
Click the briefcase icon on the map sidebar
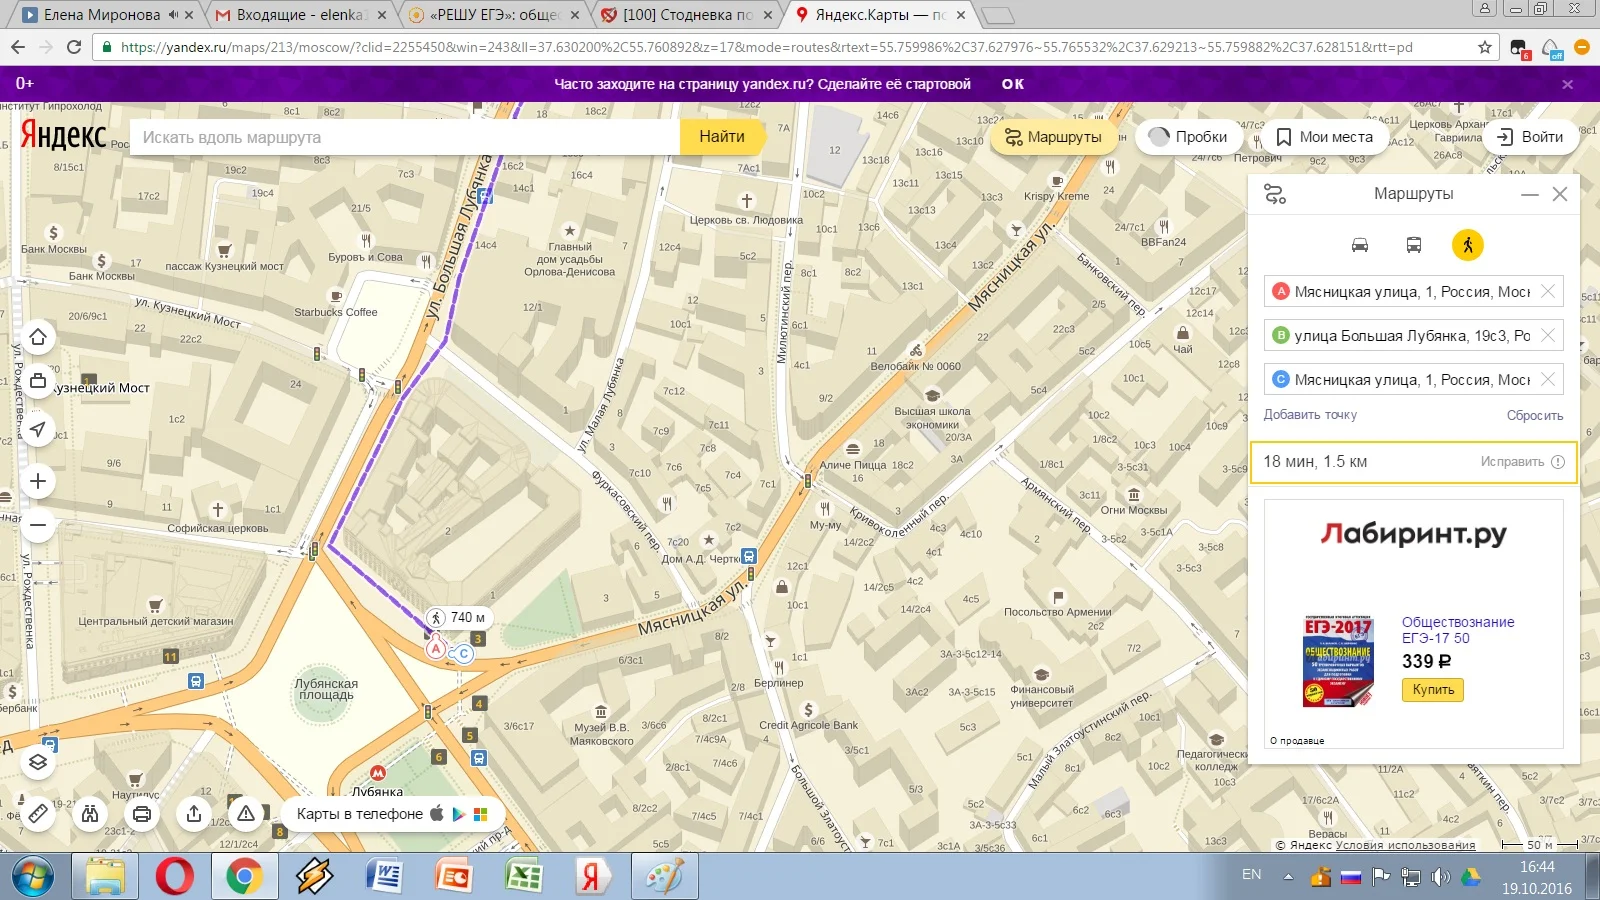(38, 381)
